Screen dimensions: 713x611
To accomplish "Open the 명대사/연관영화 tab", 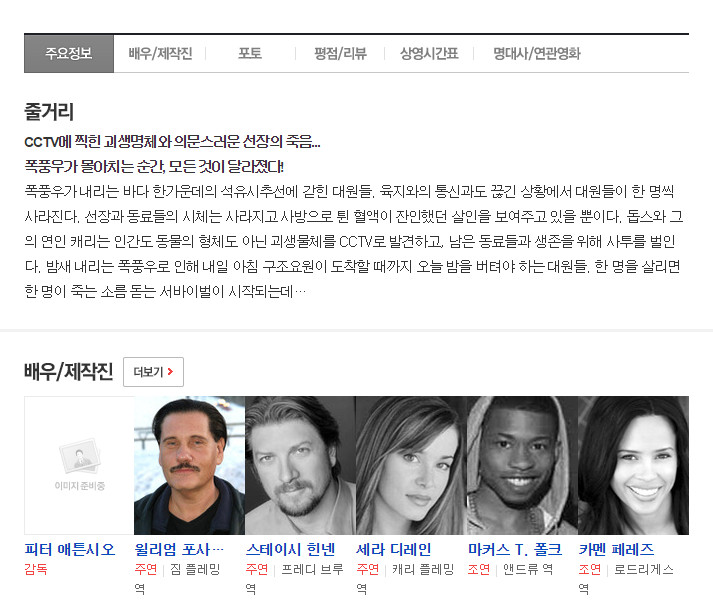I will click(536, 54).
